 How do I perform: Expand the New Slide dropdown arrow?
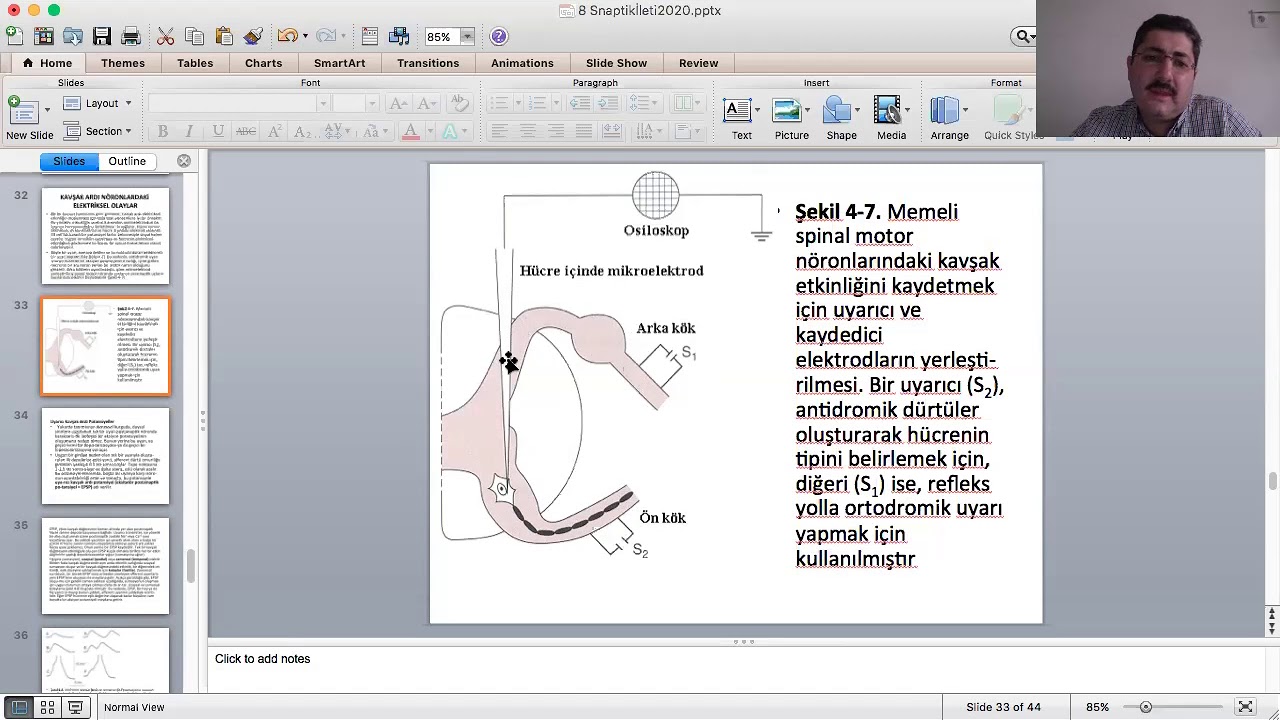click(x=46, y=110)
